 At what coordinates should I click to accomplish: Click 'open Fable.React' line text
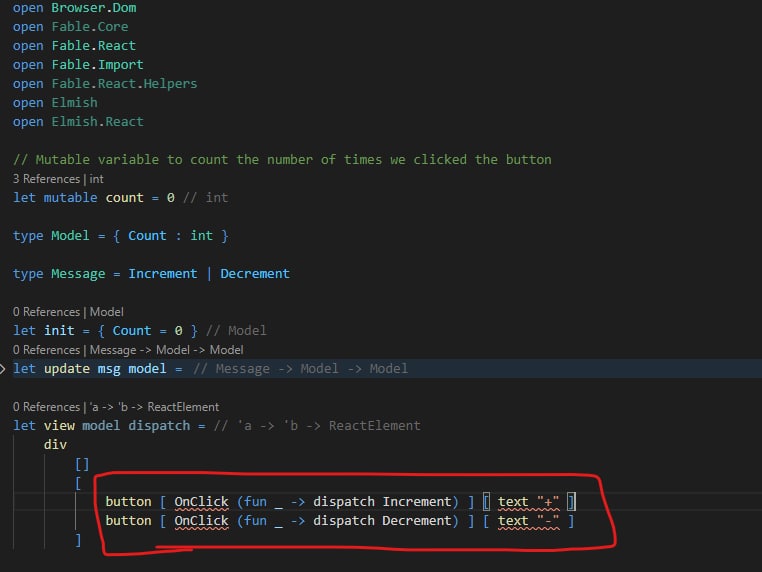click(x=74, y=46)
